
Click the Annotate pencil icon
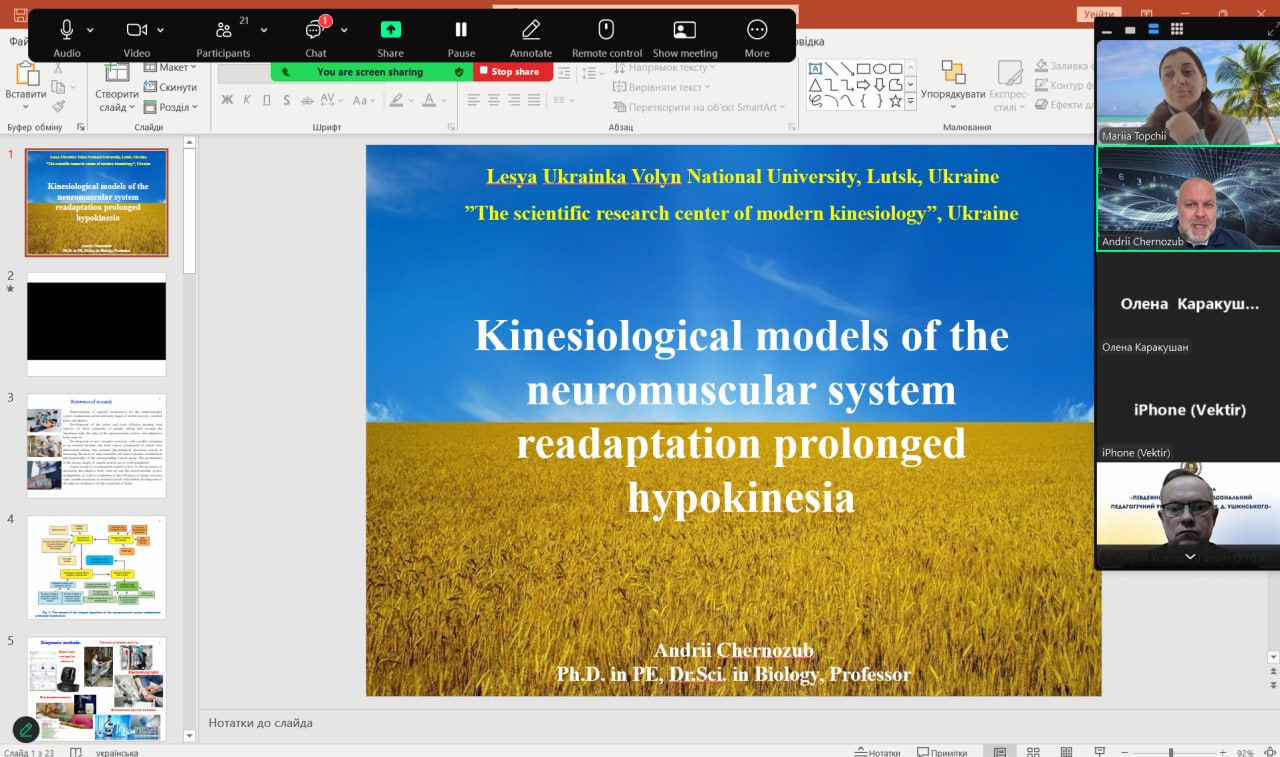pyautogui.click(x=531, y=30)
